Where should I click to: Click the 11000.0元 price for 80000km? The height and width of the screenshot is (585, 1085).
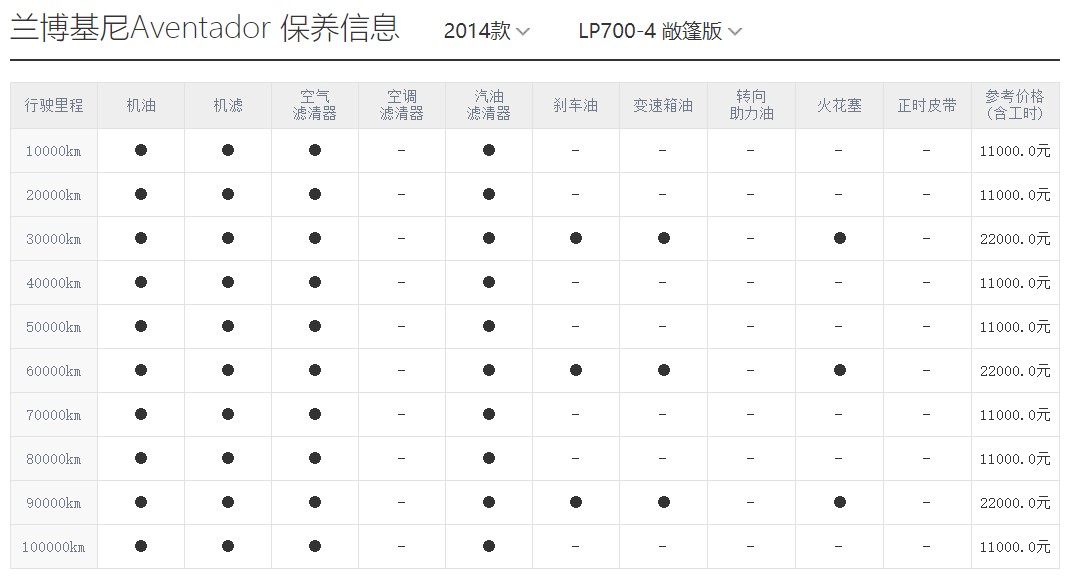tap(1015, 459)
